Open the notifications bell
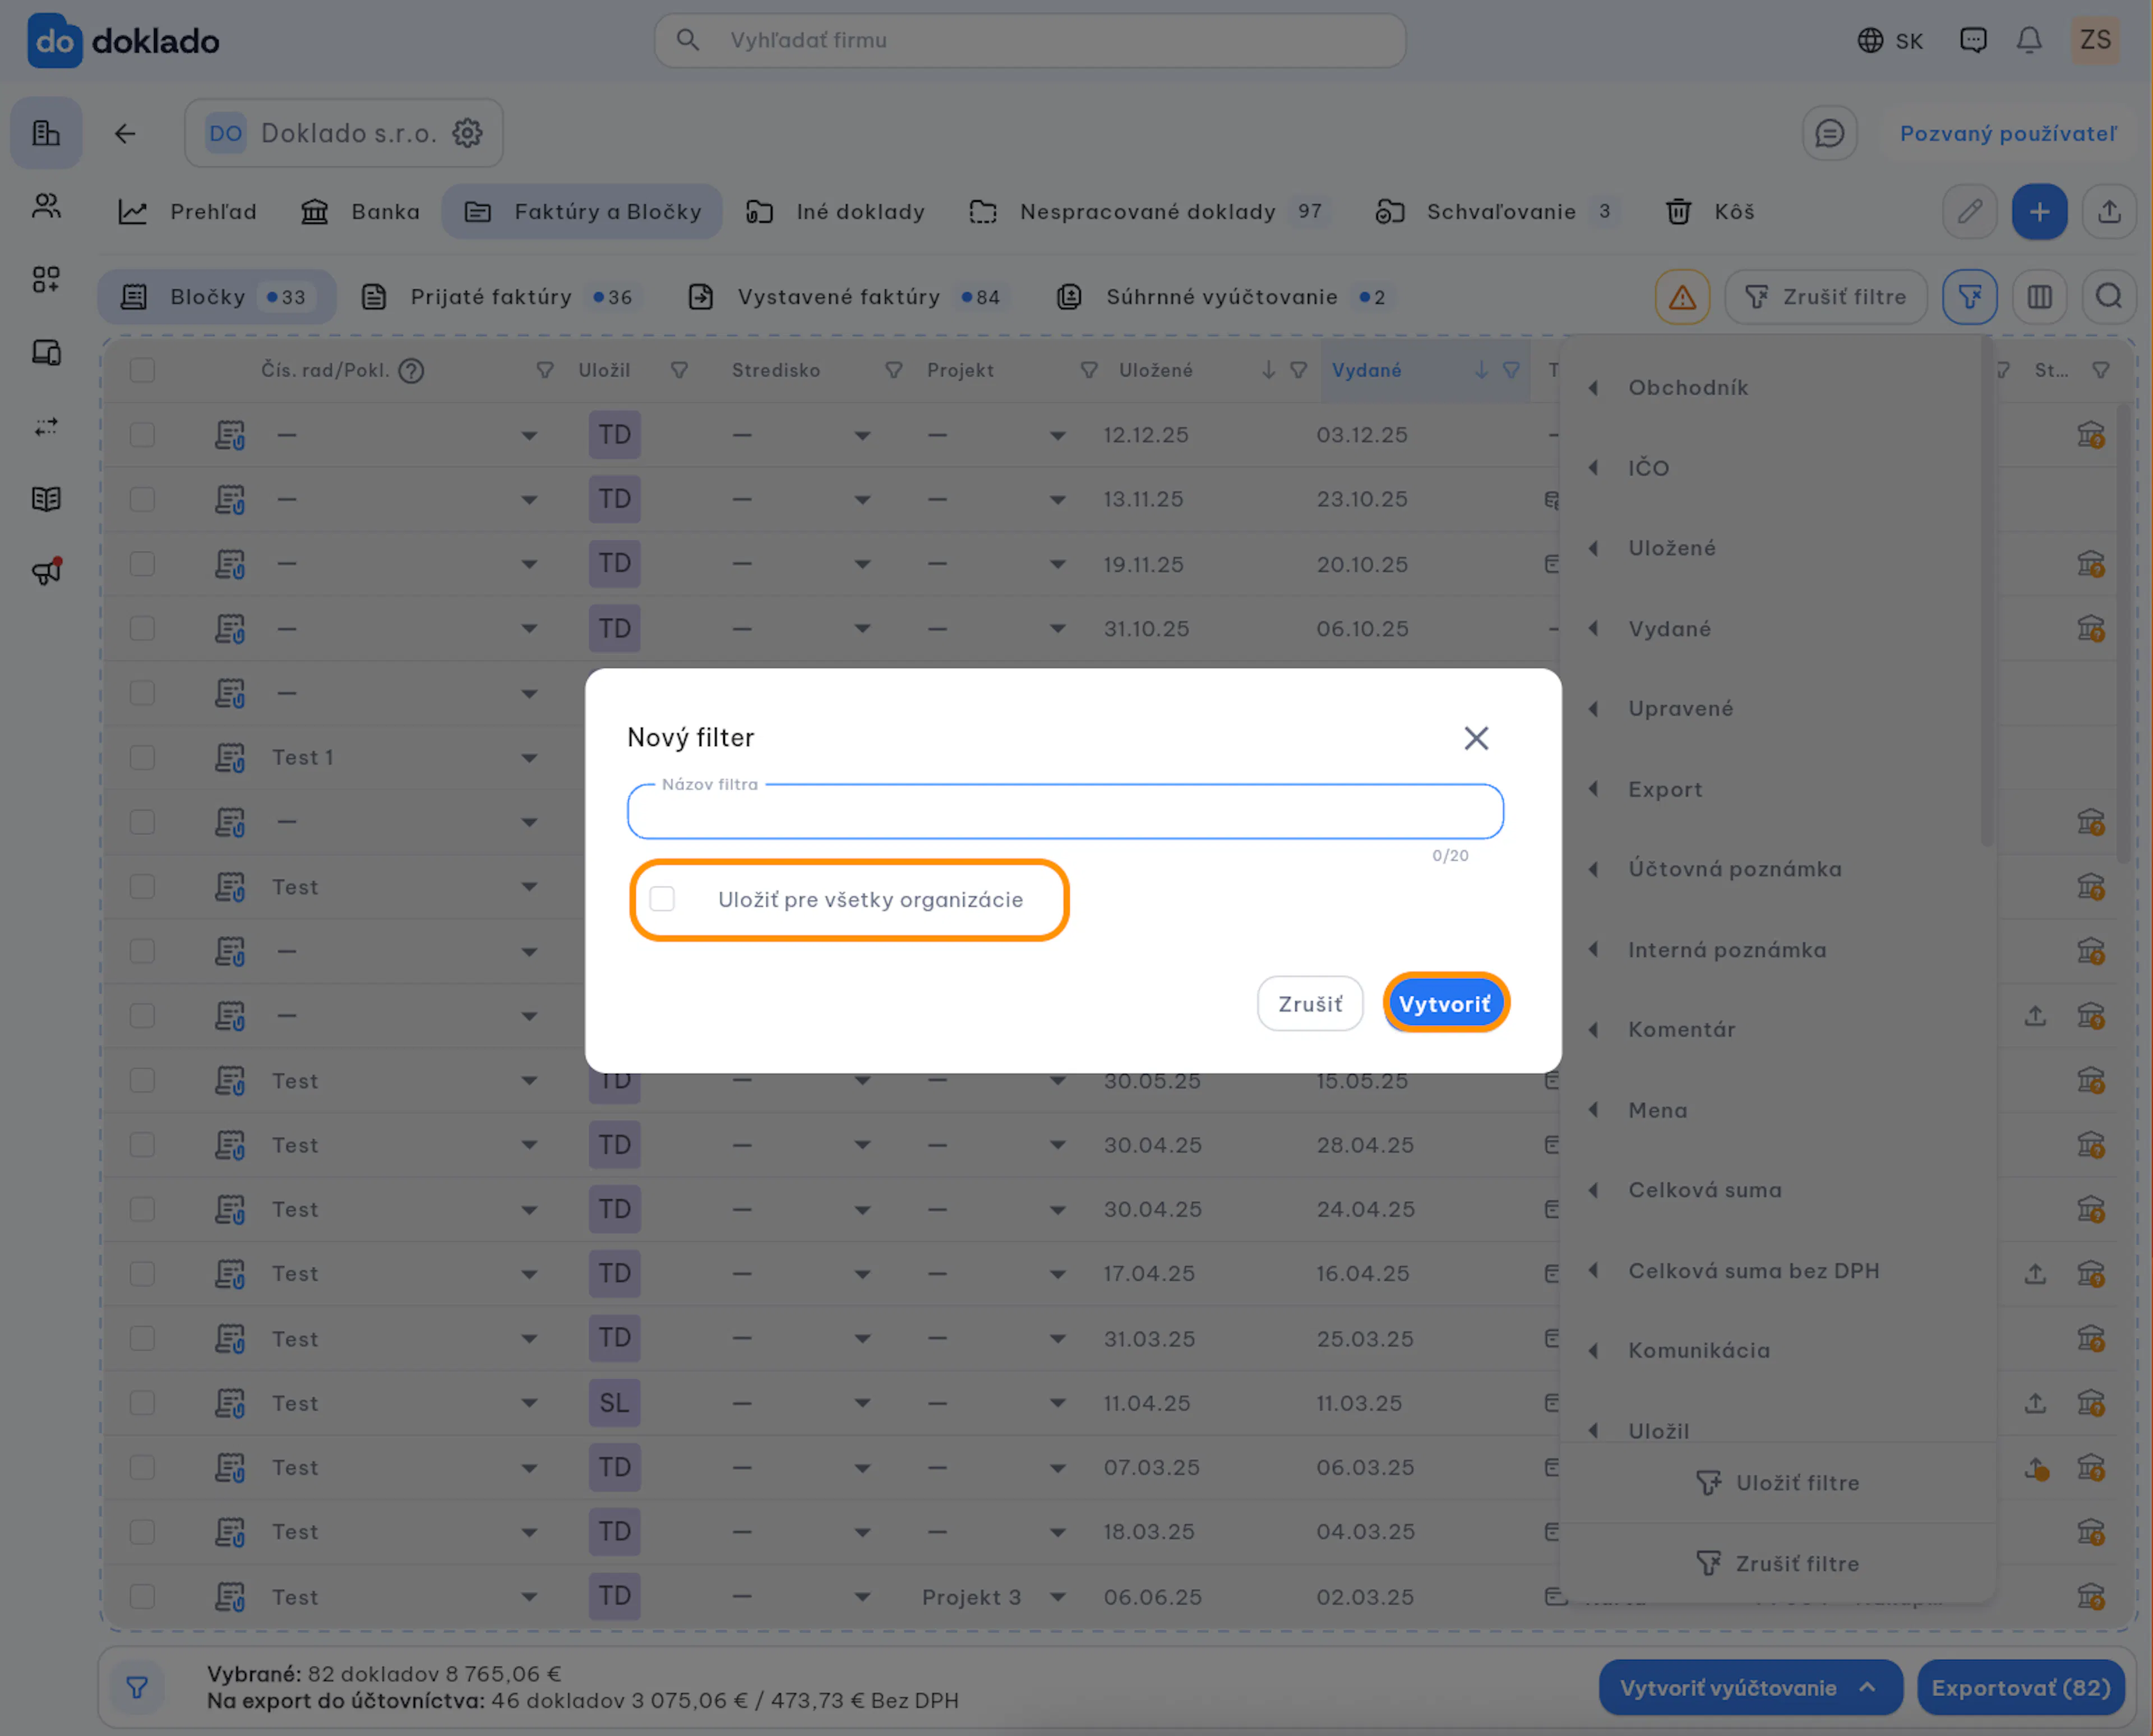This screenshot has width=2153, height=1736. 2029,40
